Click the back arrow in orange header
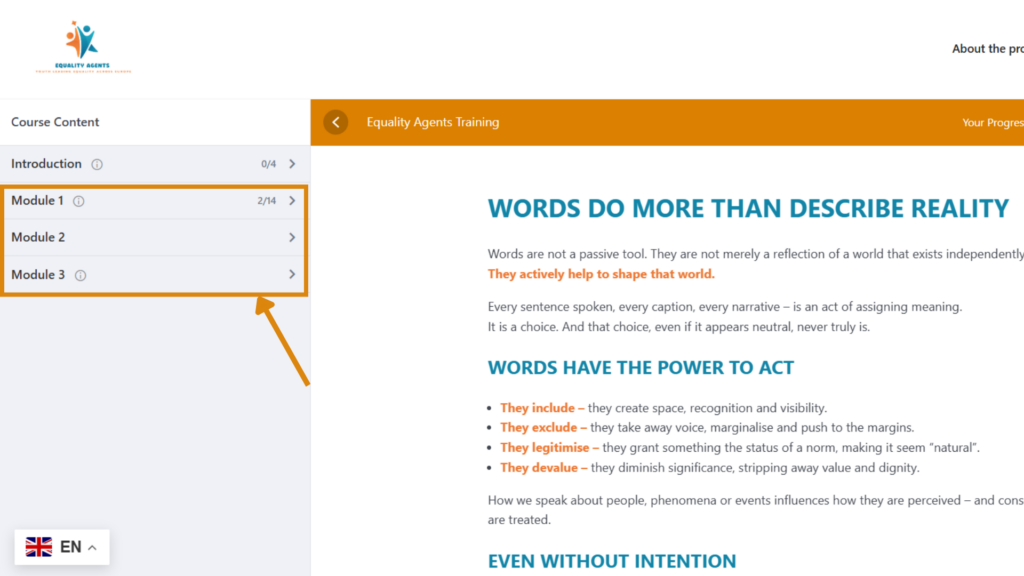This screenshot has width=1024, height=576. (336, 122)
